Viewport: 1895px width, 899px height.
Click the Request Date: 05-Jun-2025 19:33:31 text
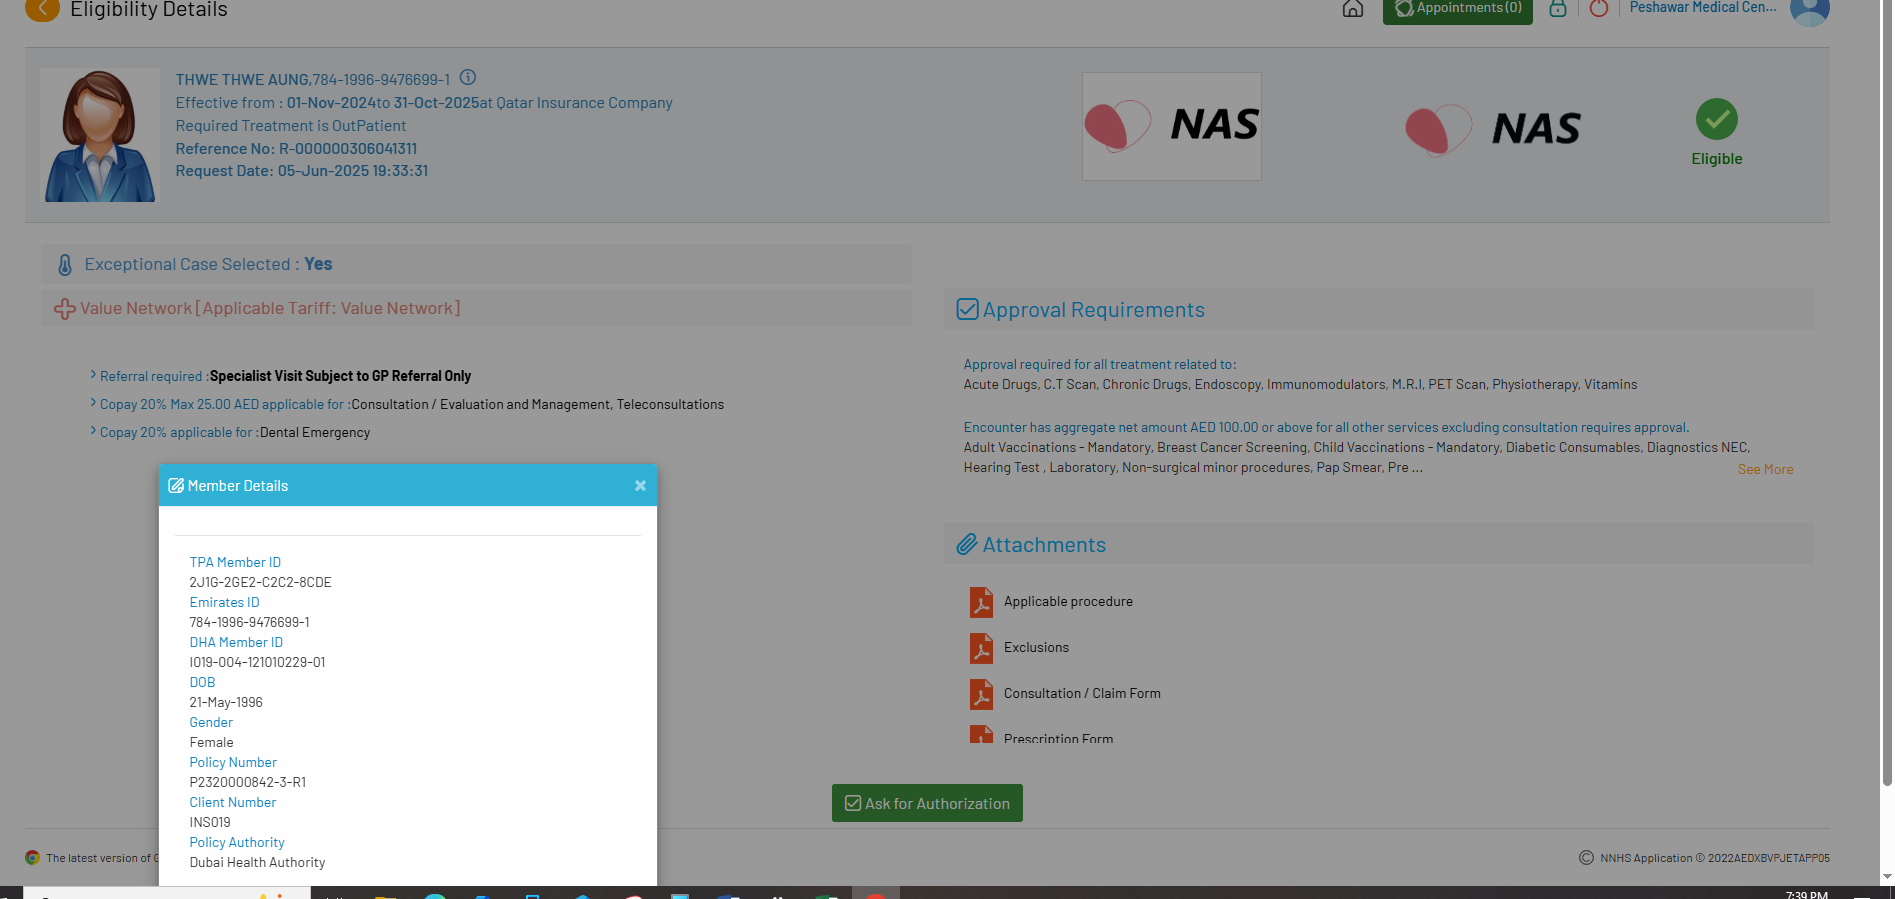302,171
